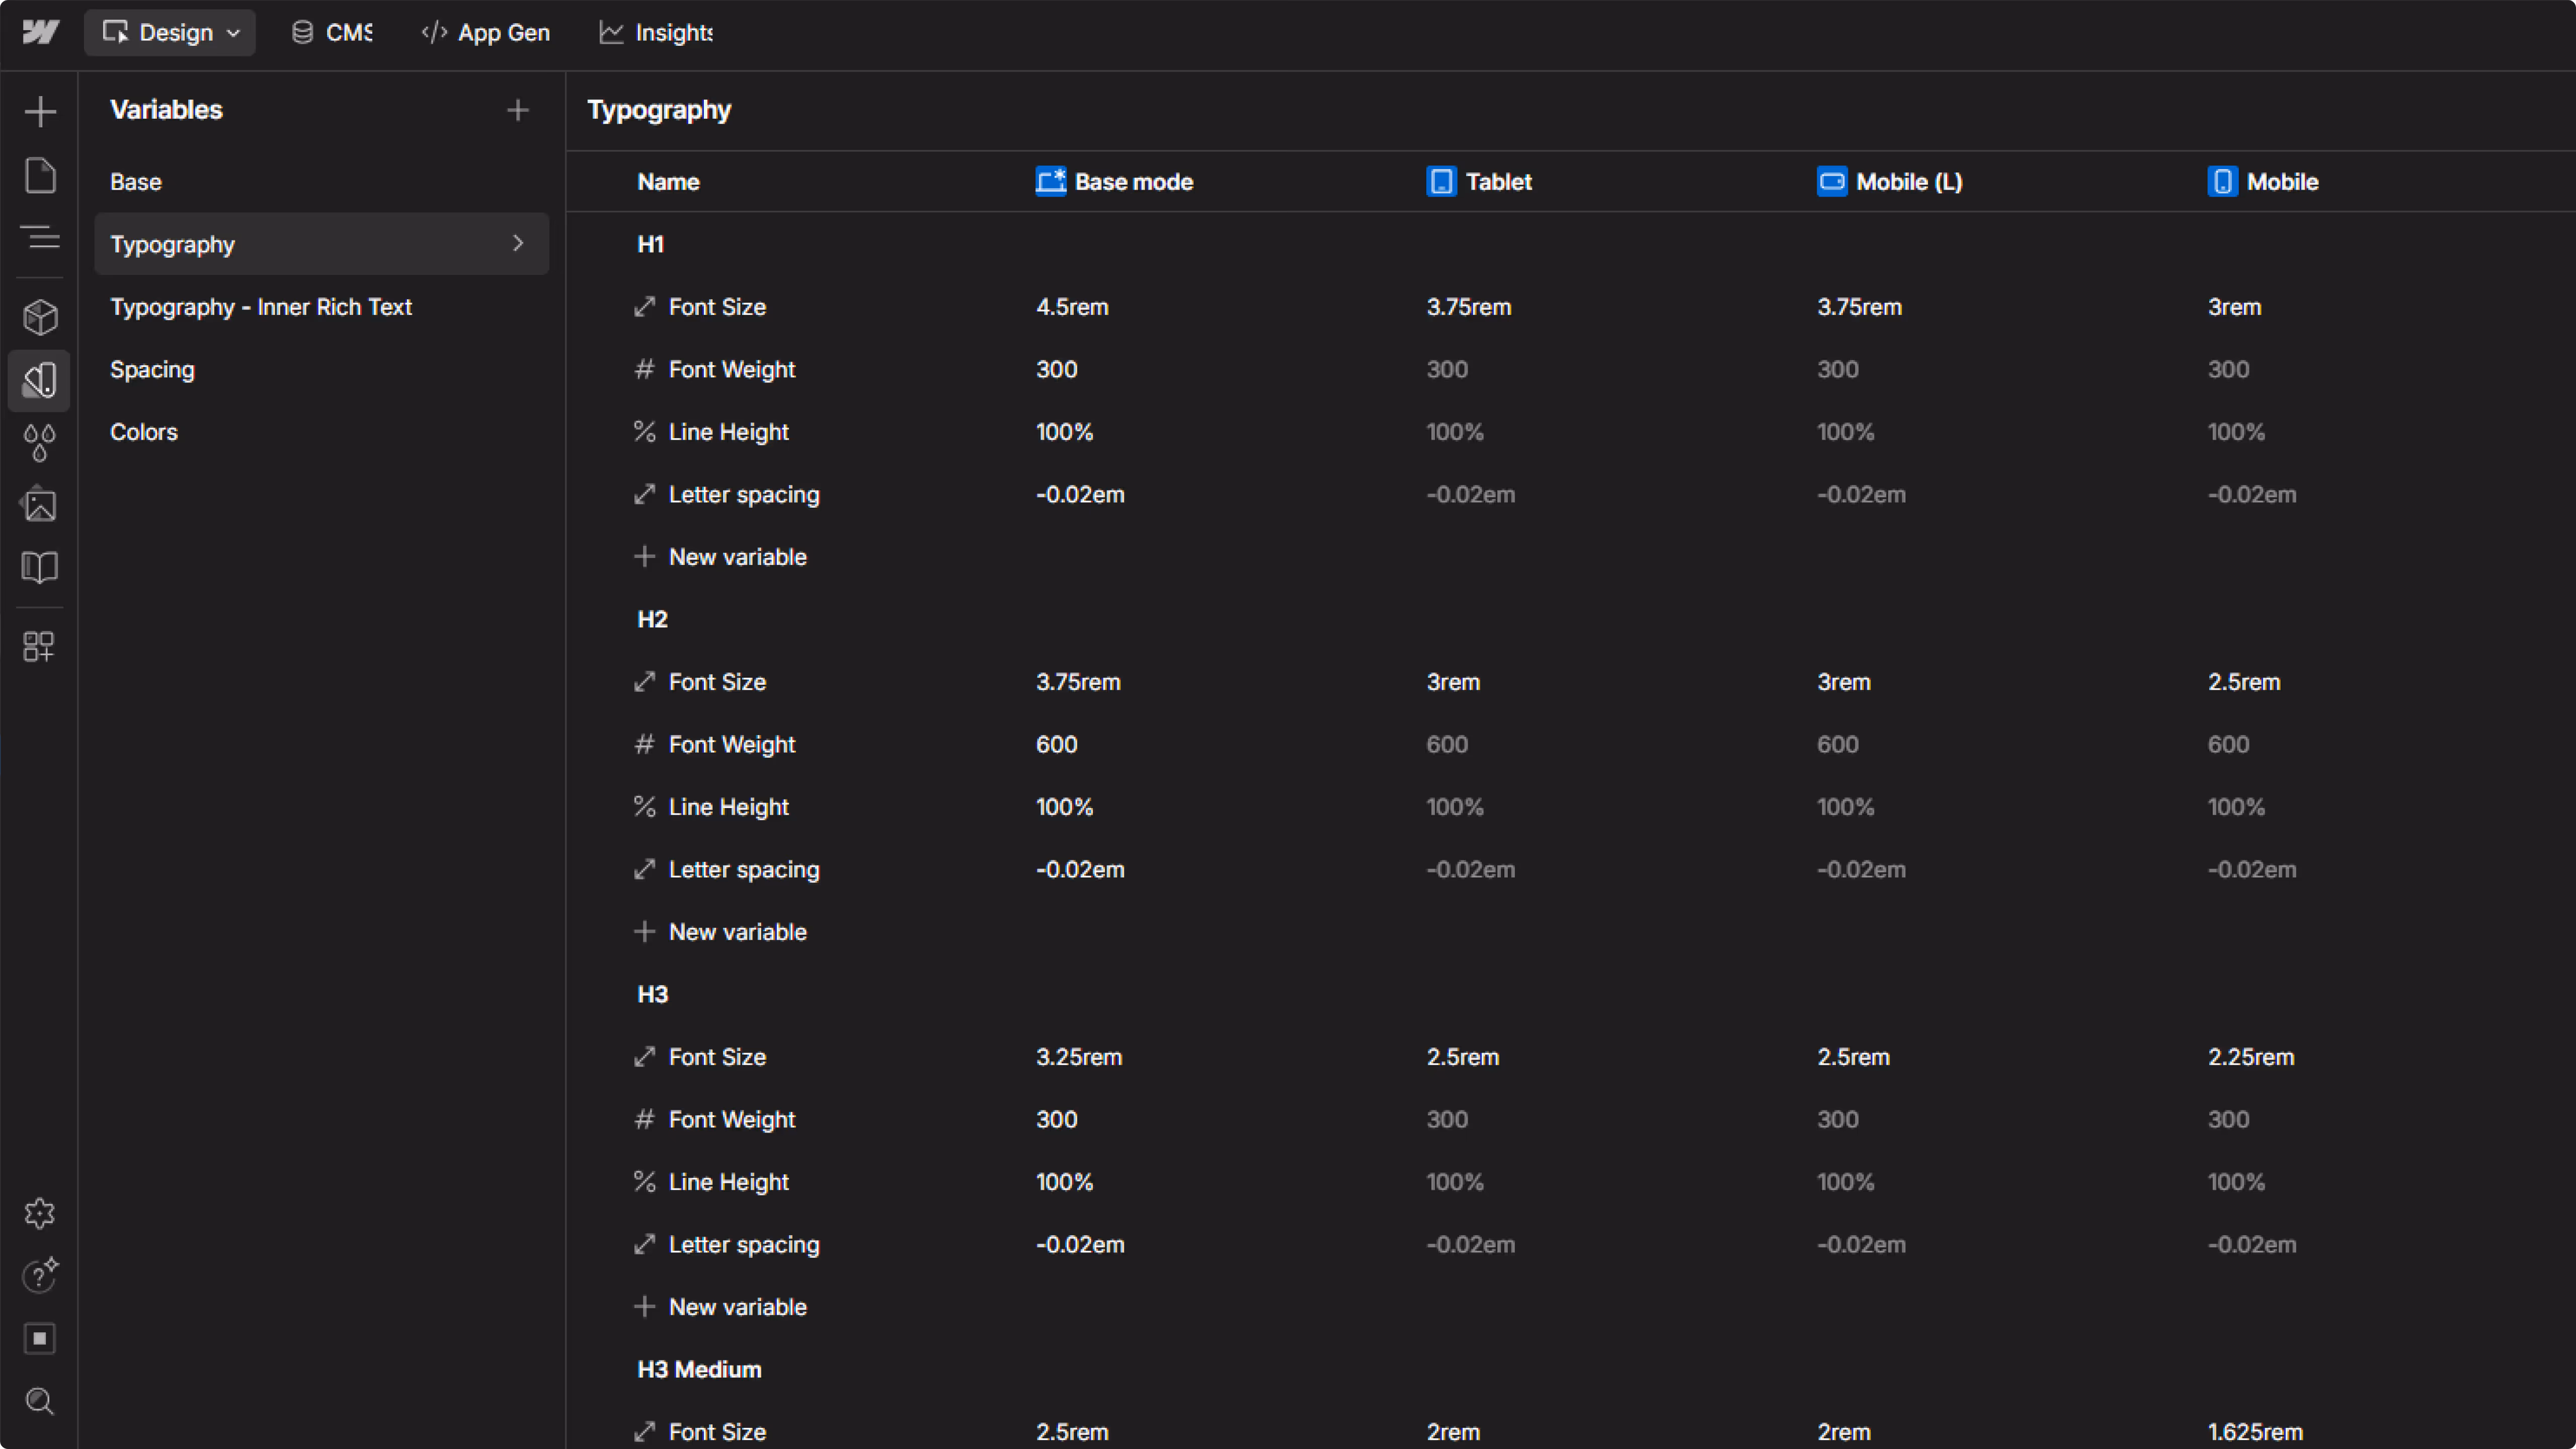The width and height of the screenshot is (2576, 1449).
Task: Open the Spacing variable collection
Action: point(151,369)
